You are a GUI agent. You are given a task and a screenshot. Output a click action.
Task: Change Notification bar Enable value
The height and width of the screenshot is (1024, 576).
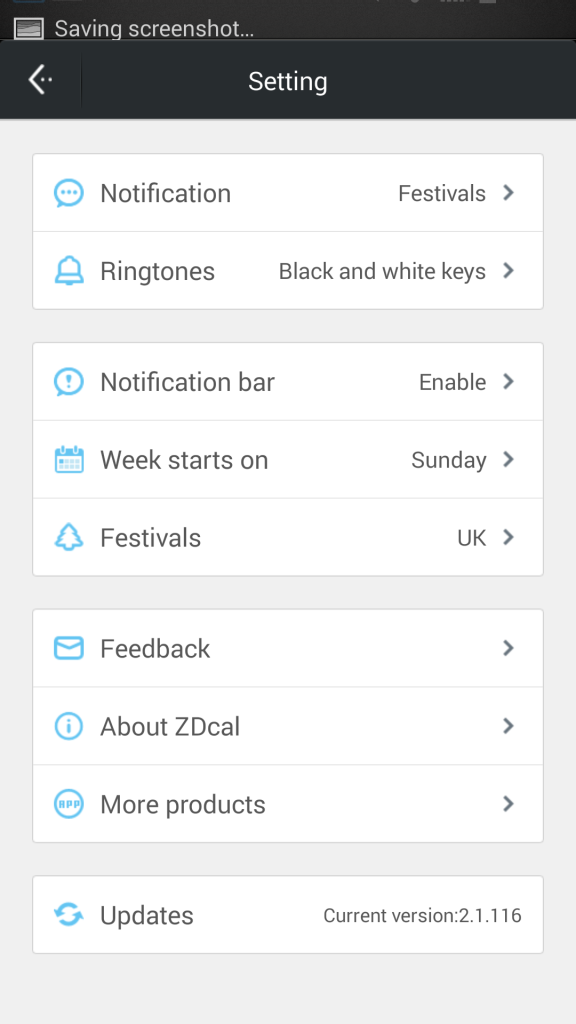tap(453, 382)
